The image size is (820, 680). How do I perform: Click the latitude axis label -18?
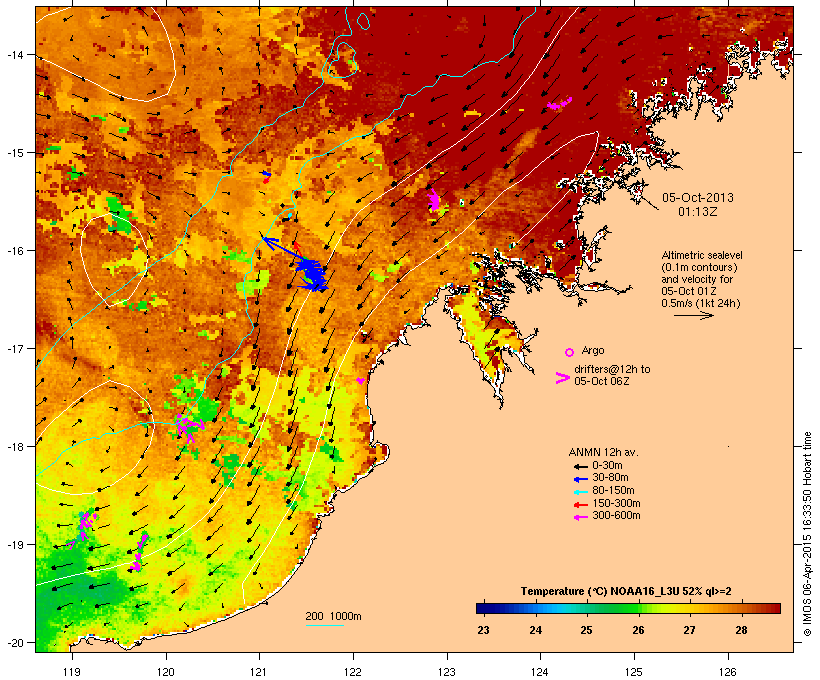click(x=14, y=447)
